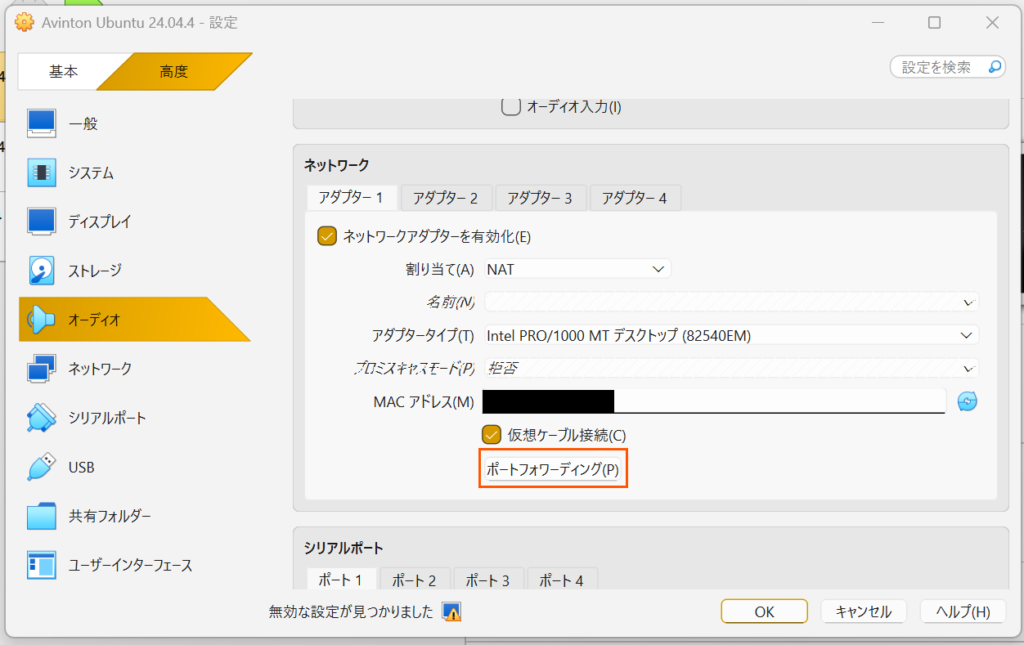Switch to the 基本 tab
This screenshot has height=645, width=1024.
point(63,71)
